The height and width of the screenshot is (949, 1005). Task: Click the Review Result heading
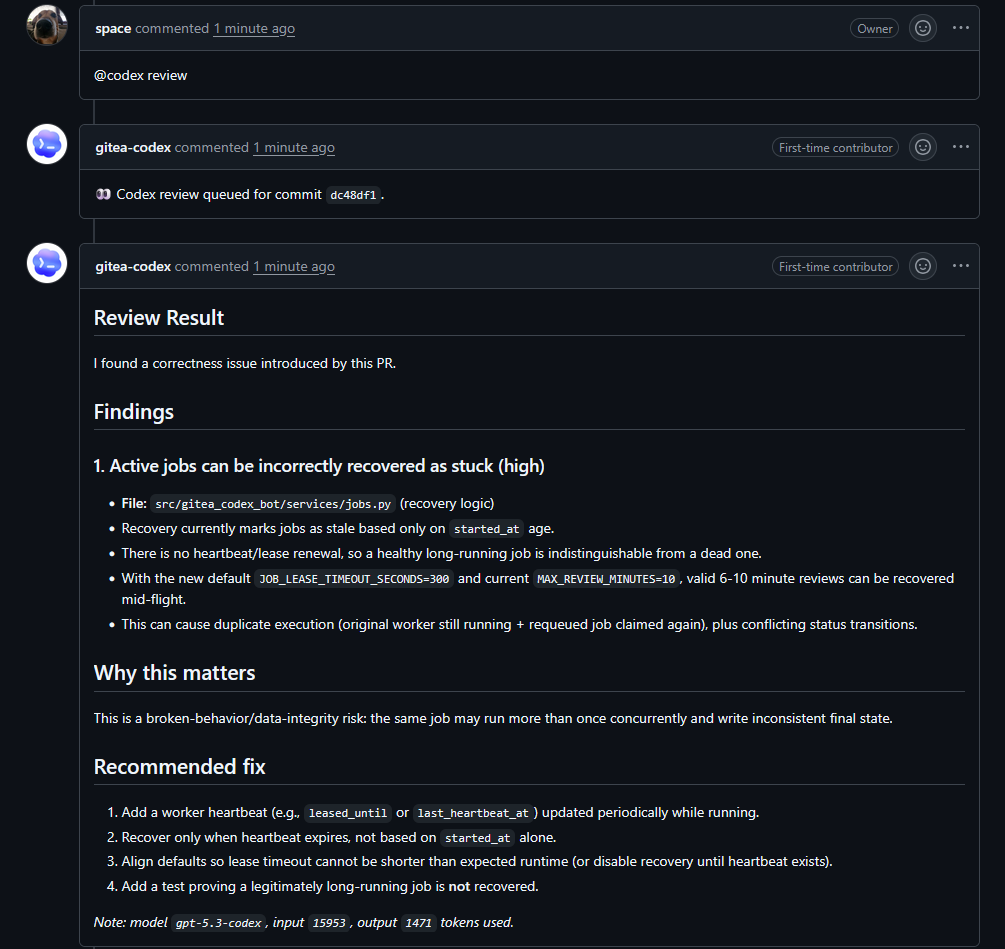tap(158, 318)
